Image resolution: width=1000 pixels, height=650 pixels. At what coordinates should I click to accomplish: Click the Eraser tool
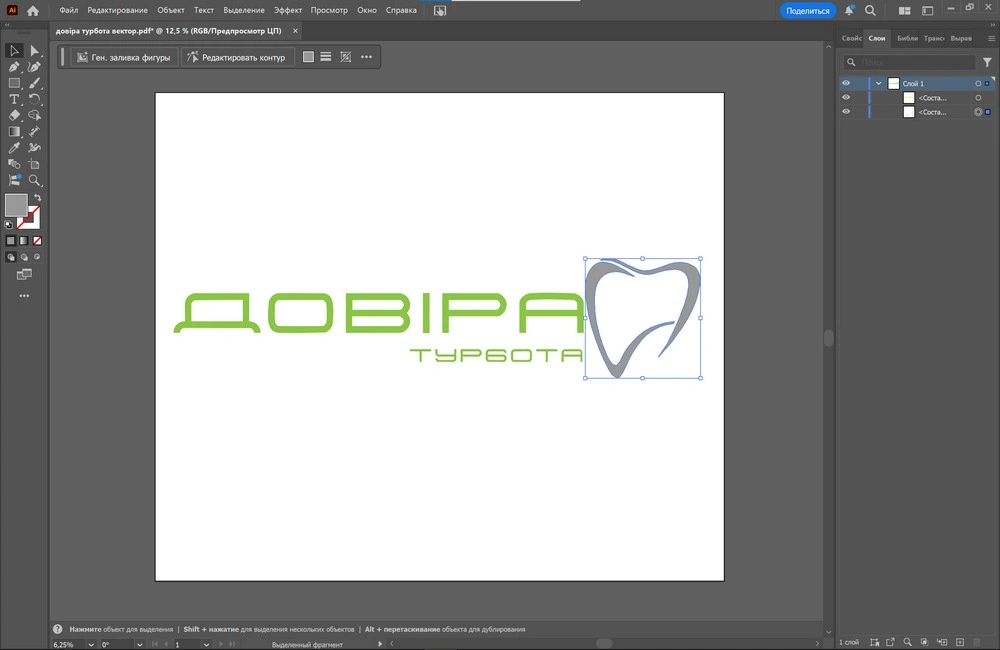coord(14,116)
